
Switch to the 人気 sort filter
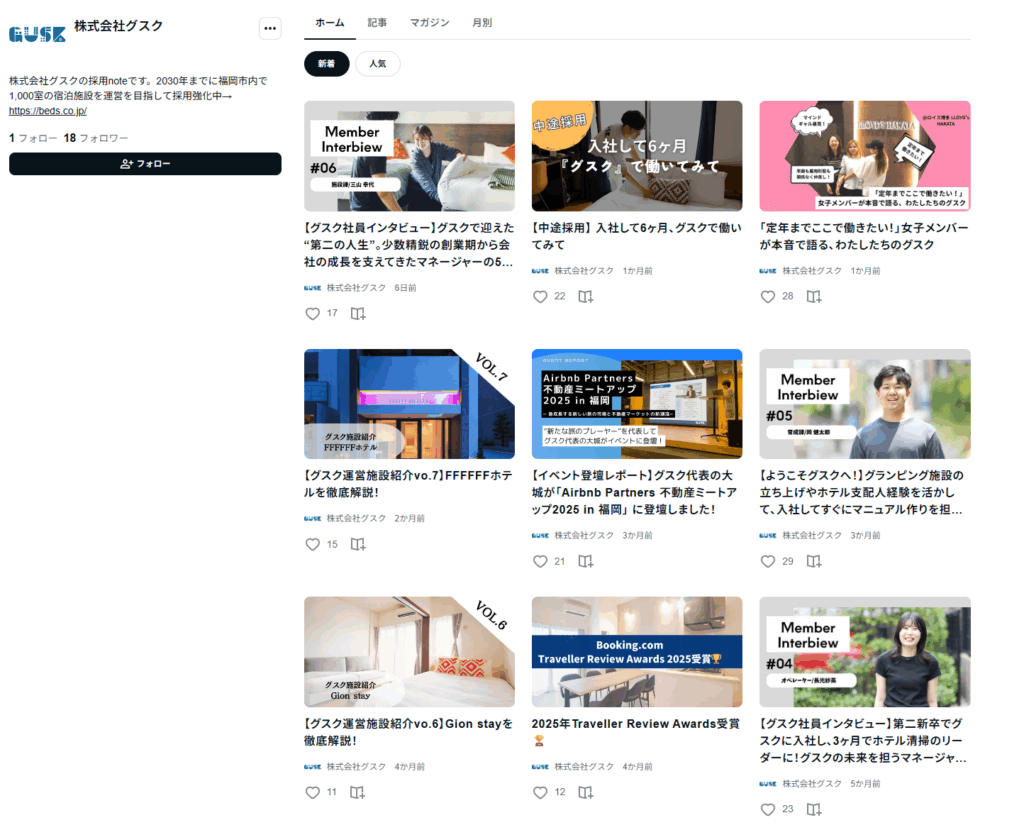[378, 64]
